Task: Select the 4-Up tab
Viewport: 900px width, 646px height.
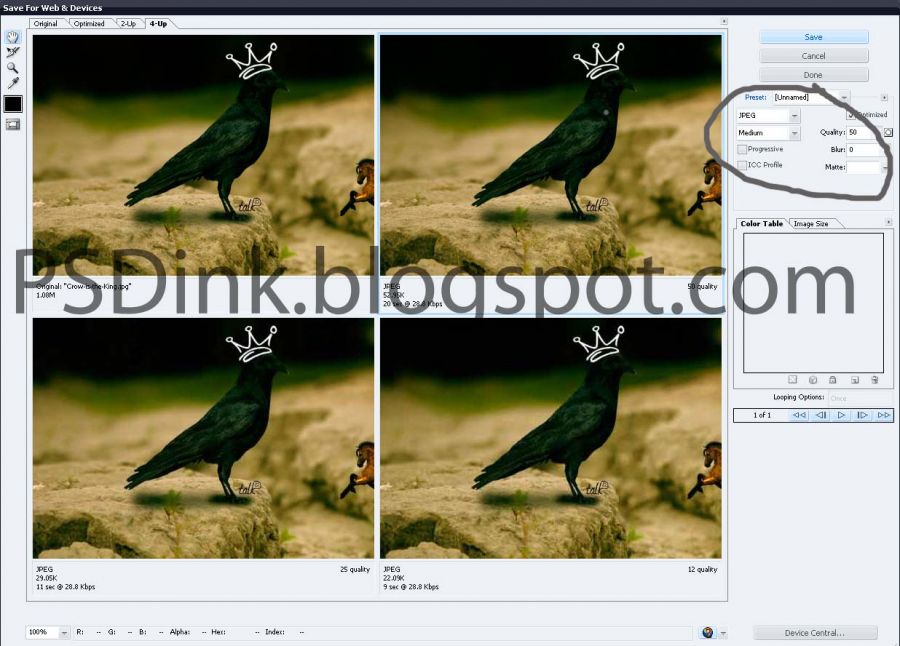Action: (158, 24)
